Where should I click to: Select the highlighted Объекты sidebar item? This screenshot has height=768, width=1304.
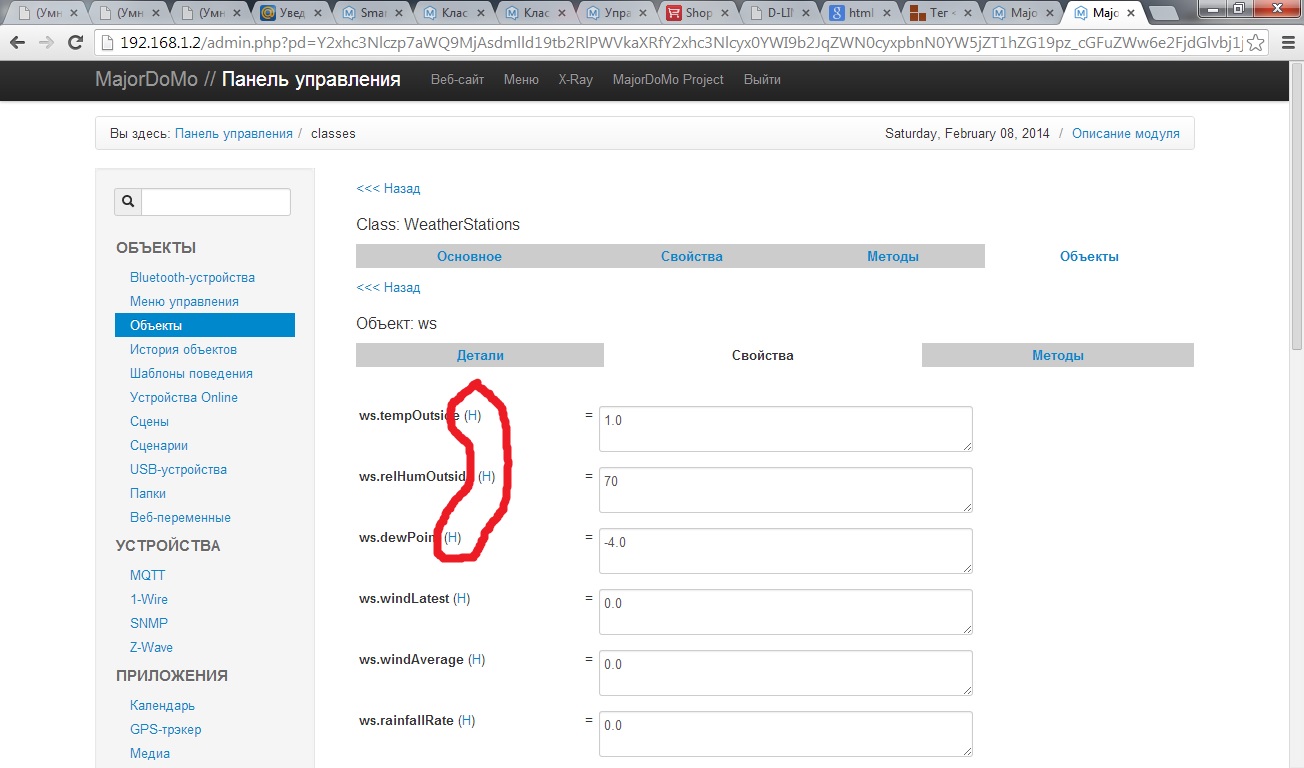(x=205, y=325)
